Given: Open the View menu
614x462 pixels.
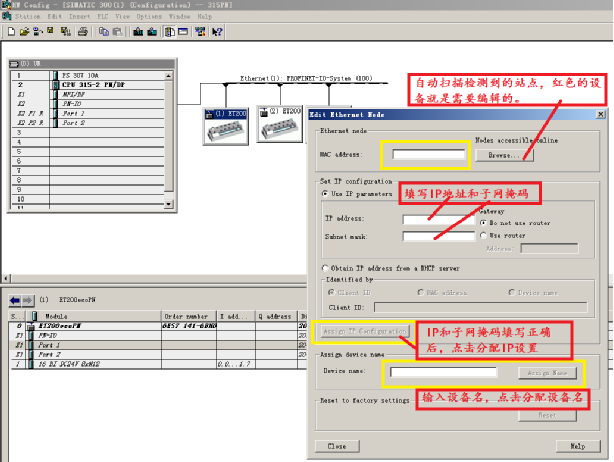Looking at the screenshot, I should (123, 16).
